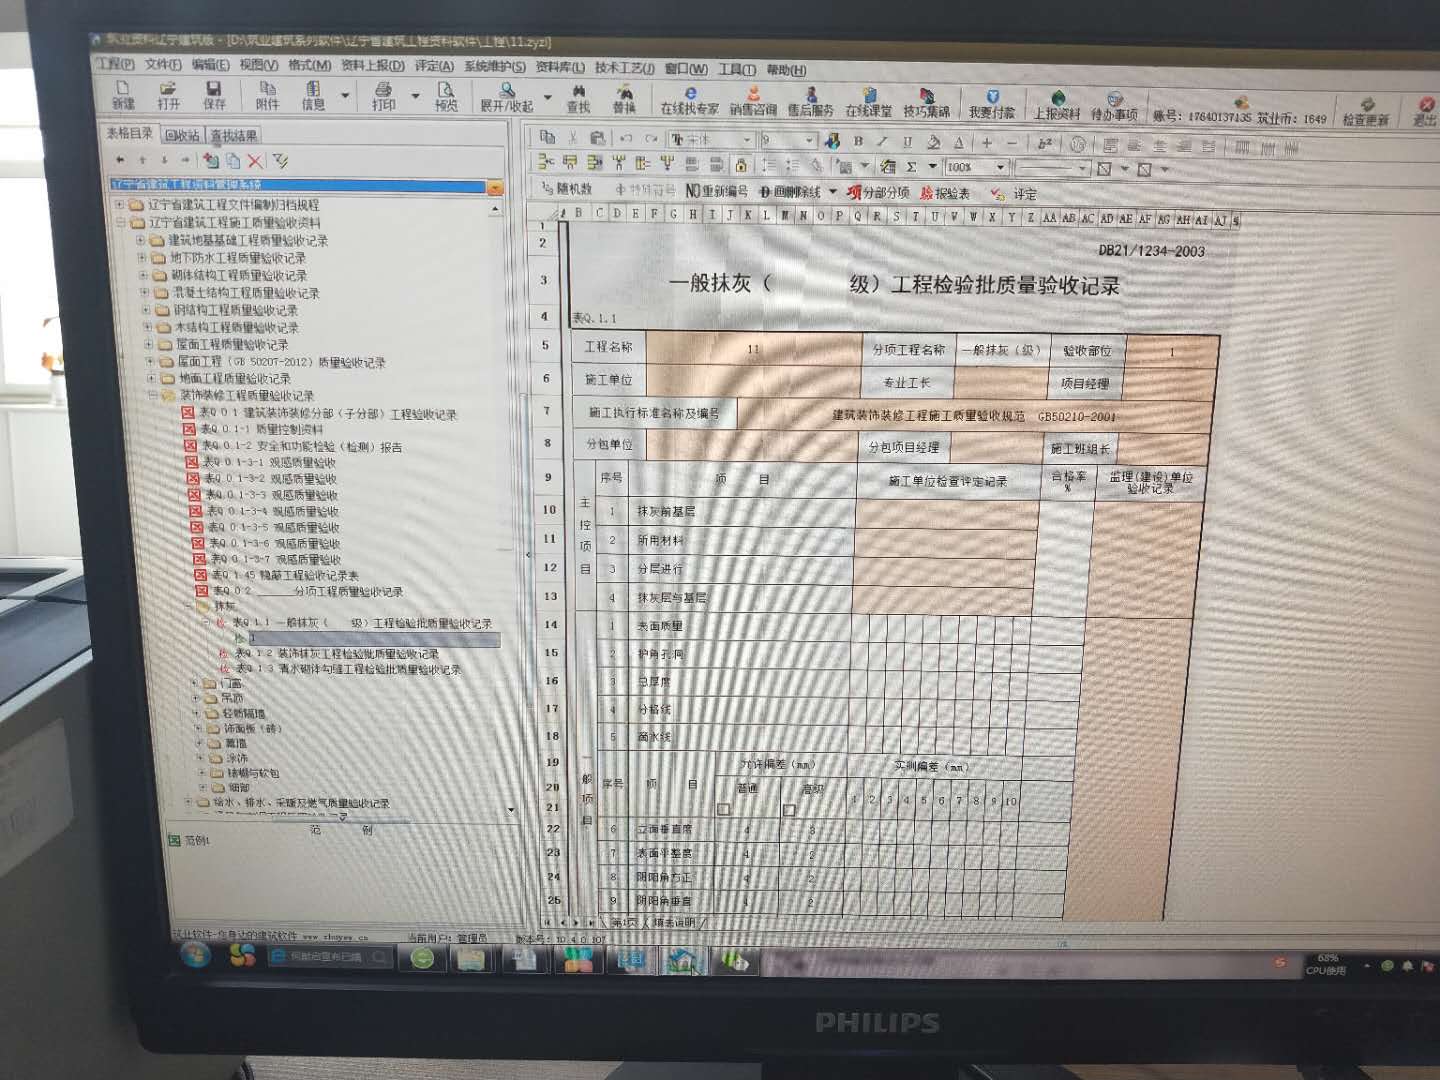The width and height of the screenshot is (1440, 1080).
Task: Check the 高级 checkbox in the form
Action: [789, 810]
